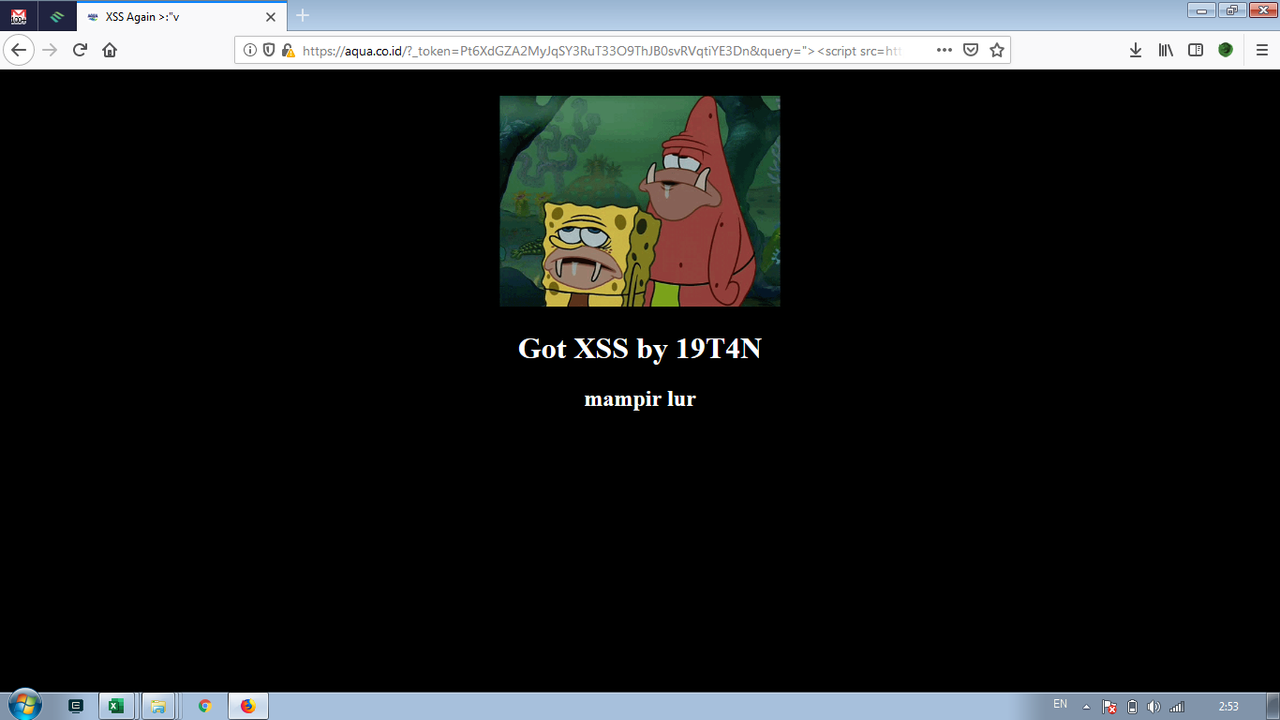Go back to the previous page

coord(18,50)
